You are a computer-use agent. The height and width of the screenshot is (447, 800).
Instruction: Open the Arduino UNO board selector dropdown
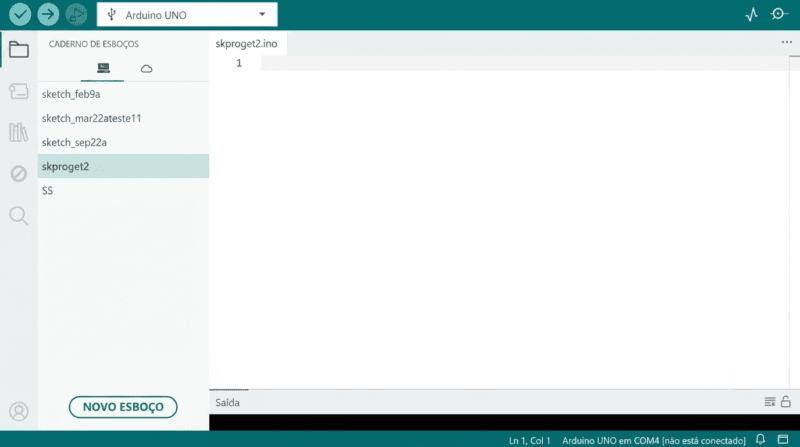187,15
